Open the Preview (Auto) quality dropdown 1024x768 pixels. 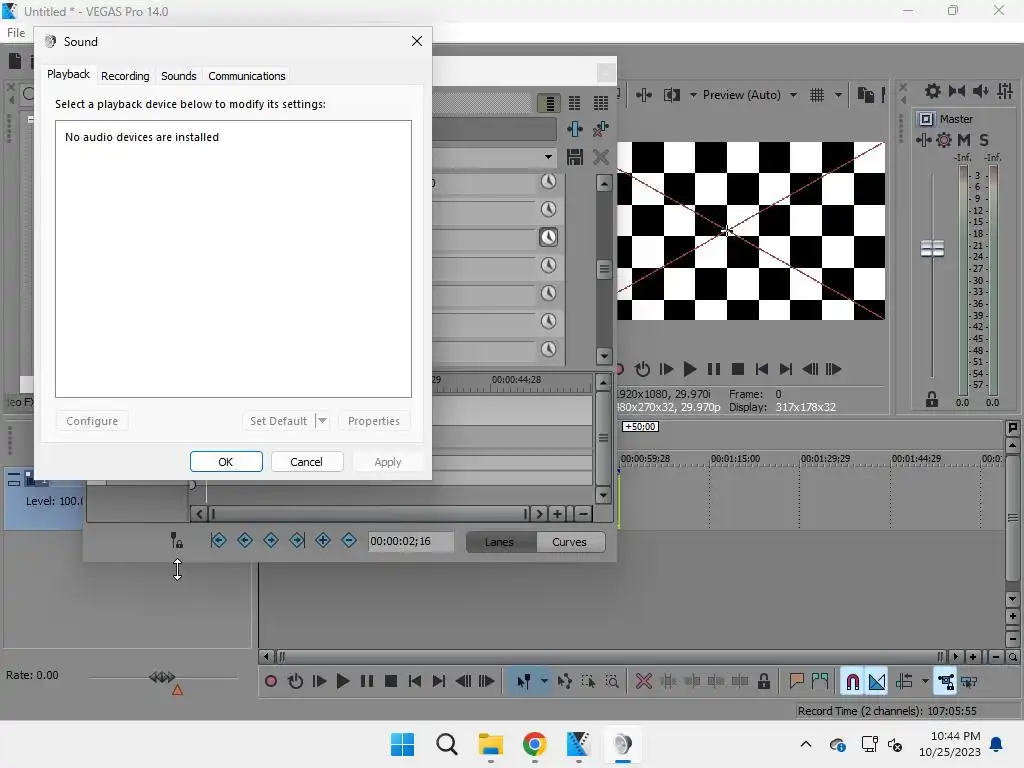click(x=749, y=95)
